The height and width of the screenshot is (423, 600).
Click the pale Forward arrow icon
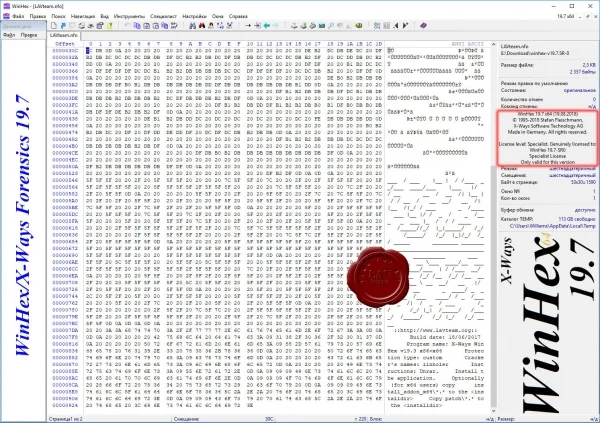tap(276, 26)
